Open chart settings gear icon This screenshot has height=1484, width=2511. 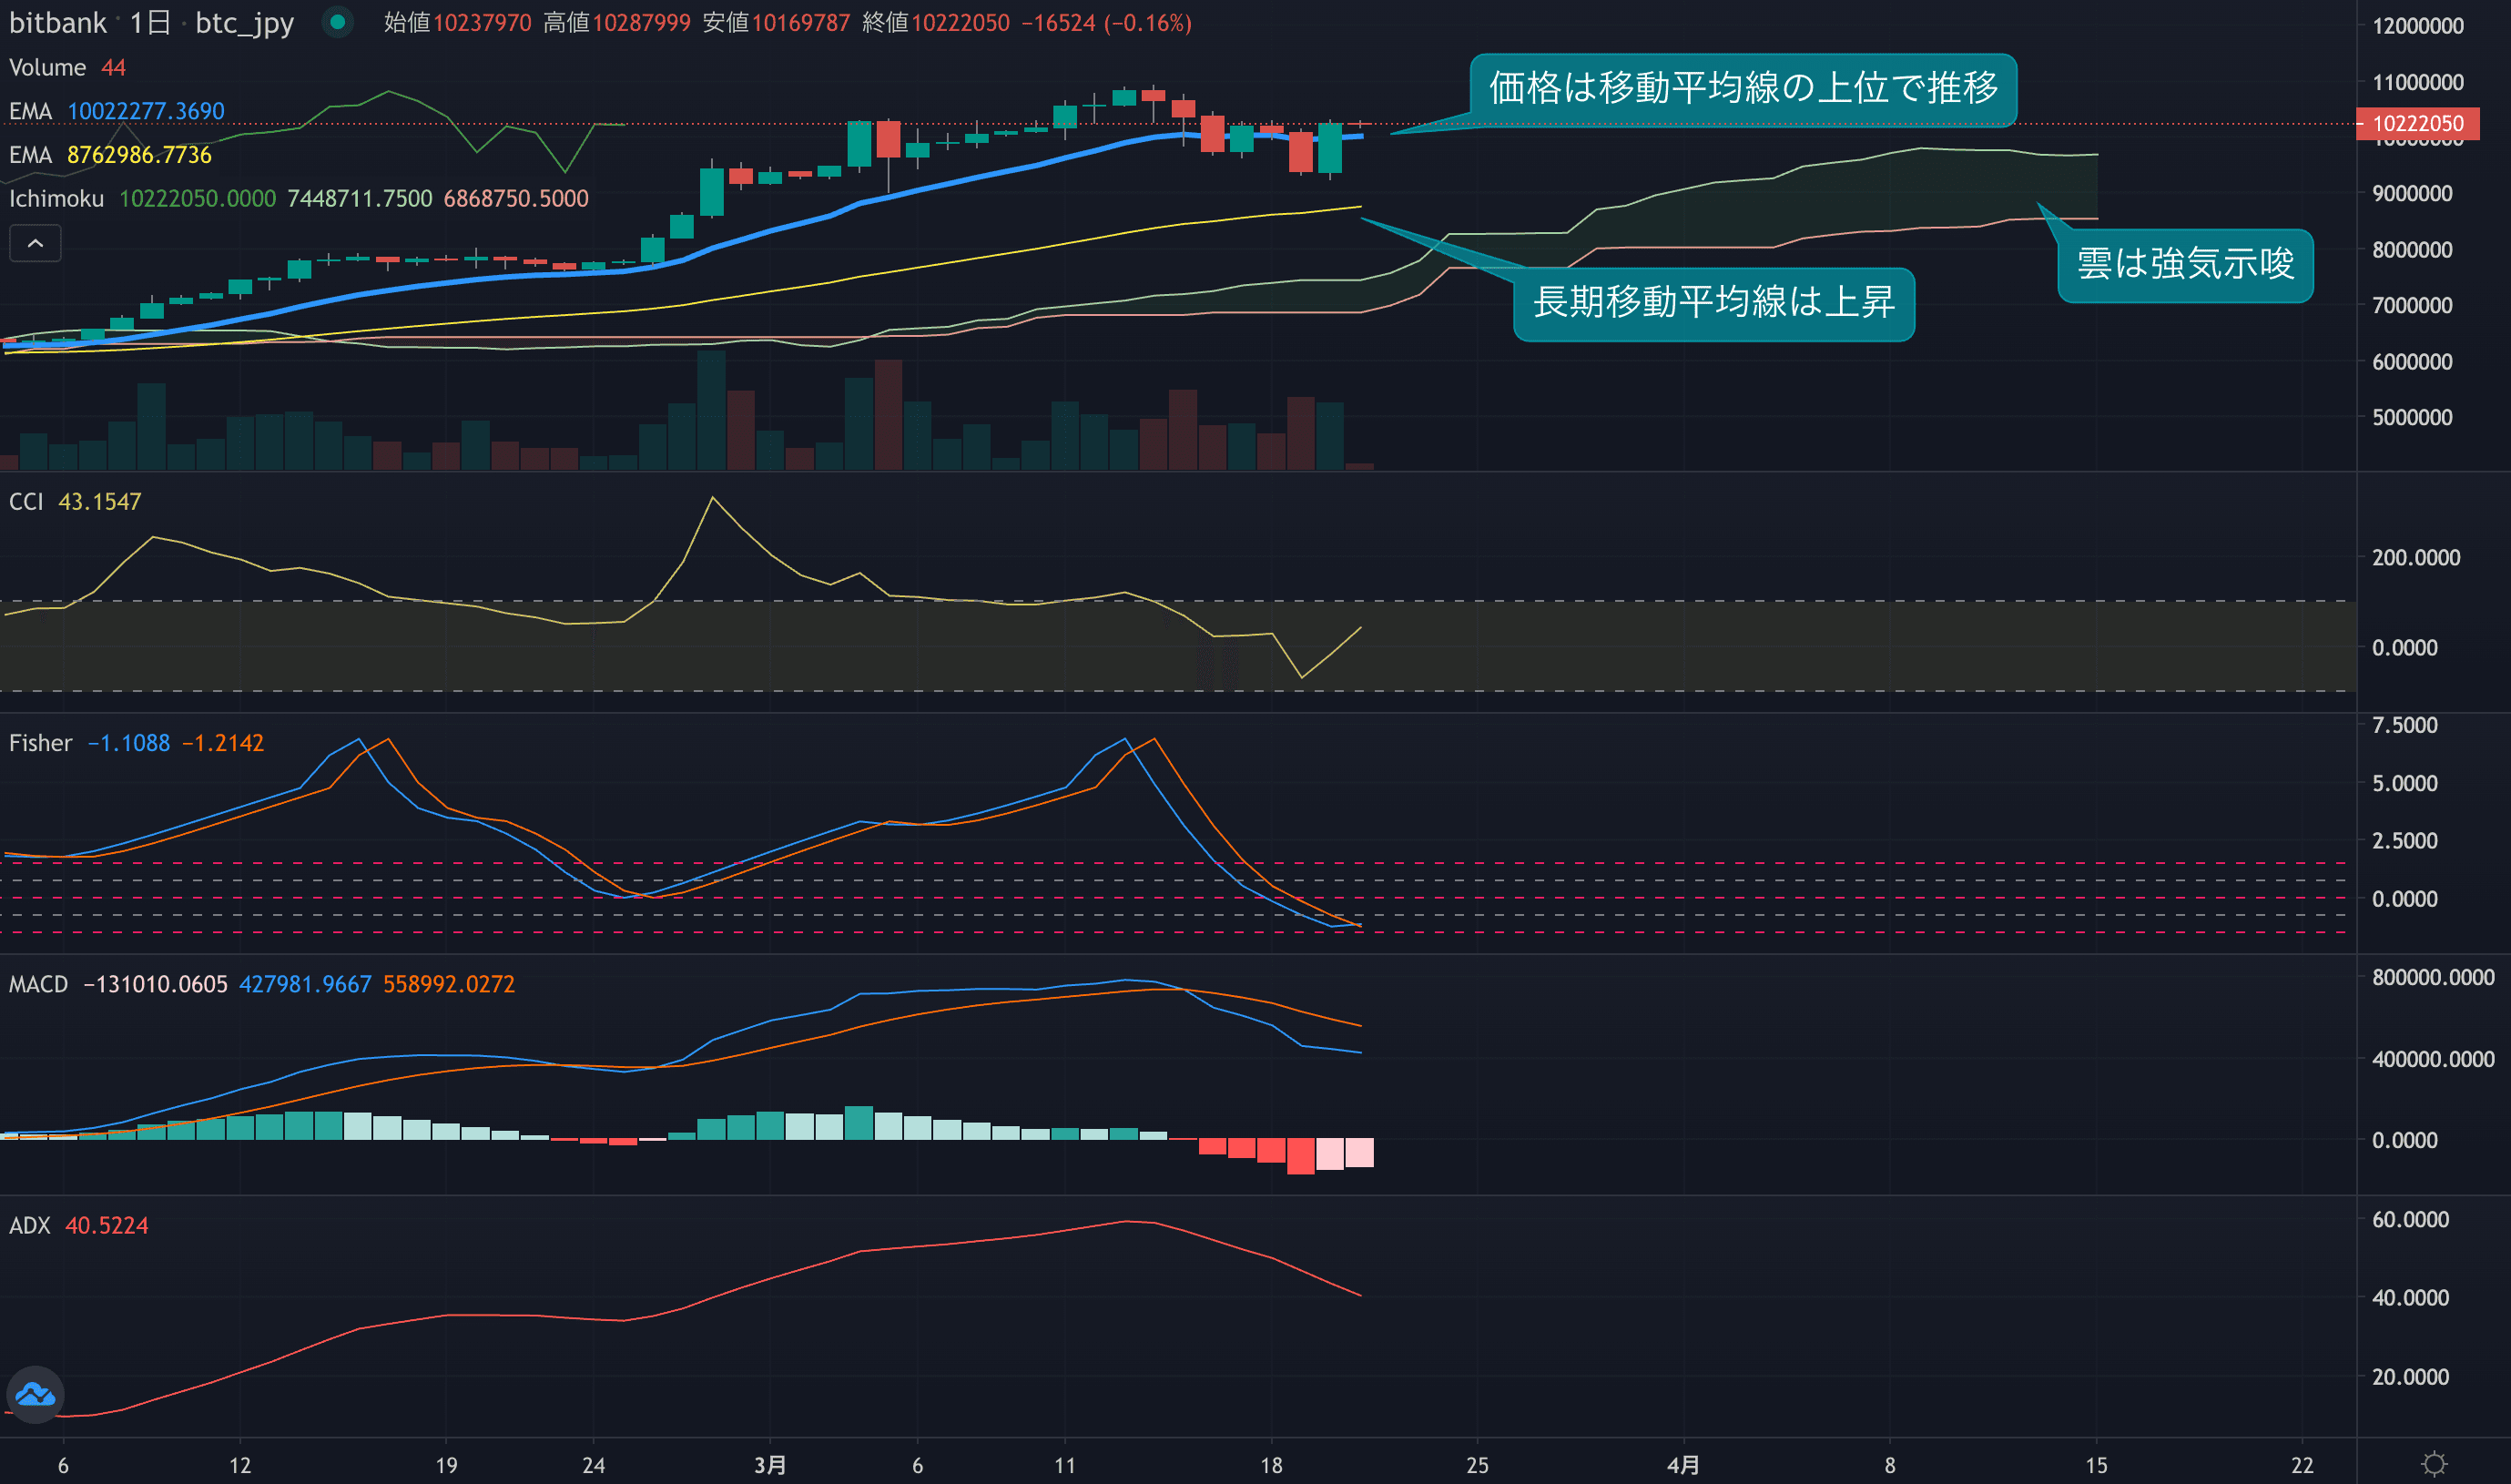click(x=2434, y=1465)
